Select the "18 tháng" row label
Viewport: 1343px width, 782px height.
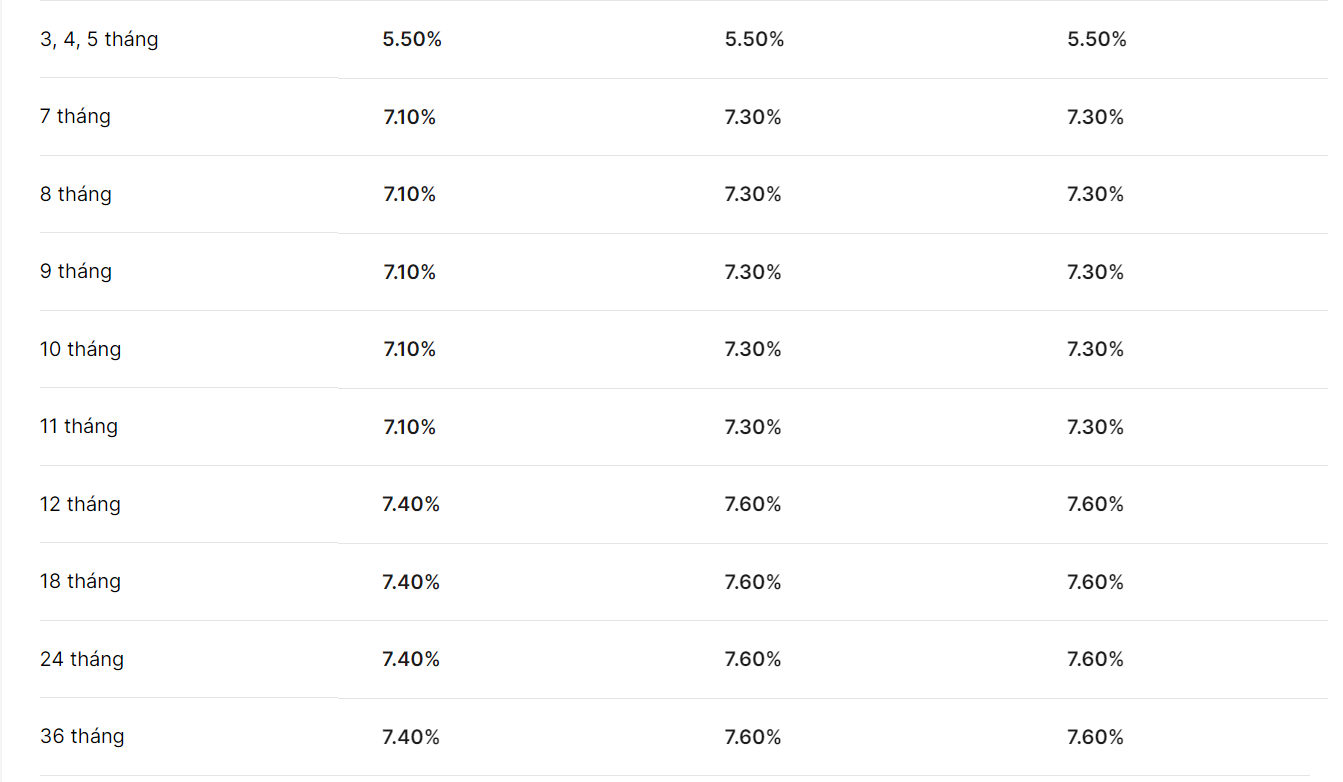click(80, 582)
